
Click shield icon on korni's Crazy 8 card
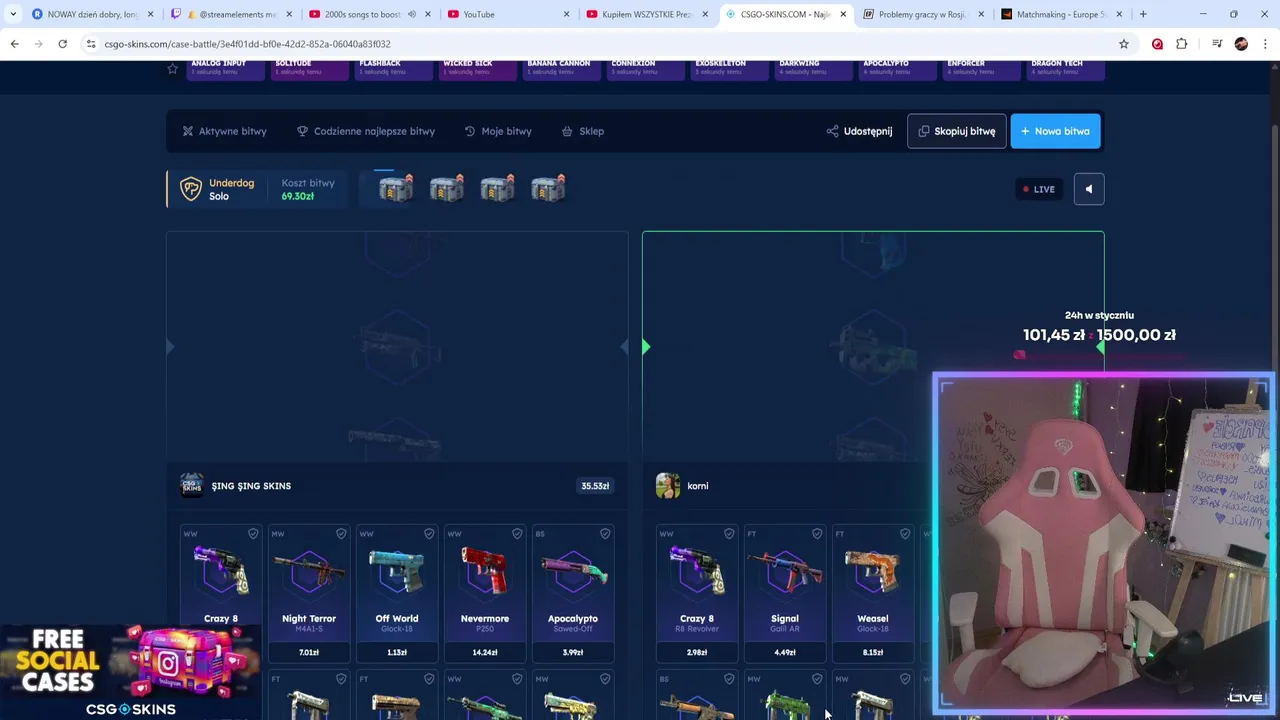[x=729, y=534]
